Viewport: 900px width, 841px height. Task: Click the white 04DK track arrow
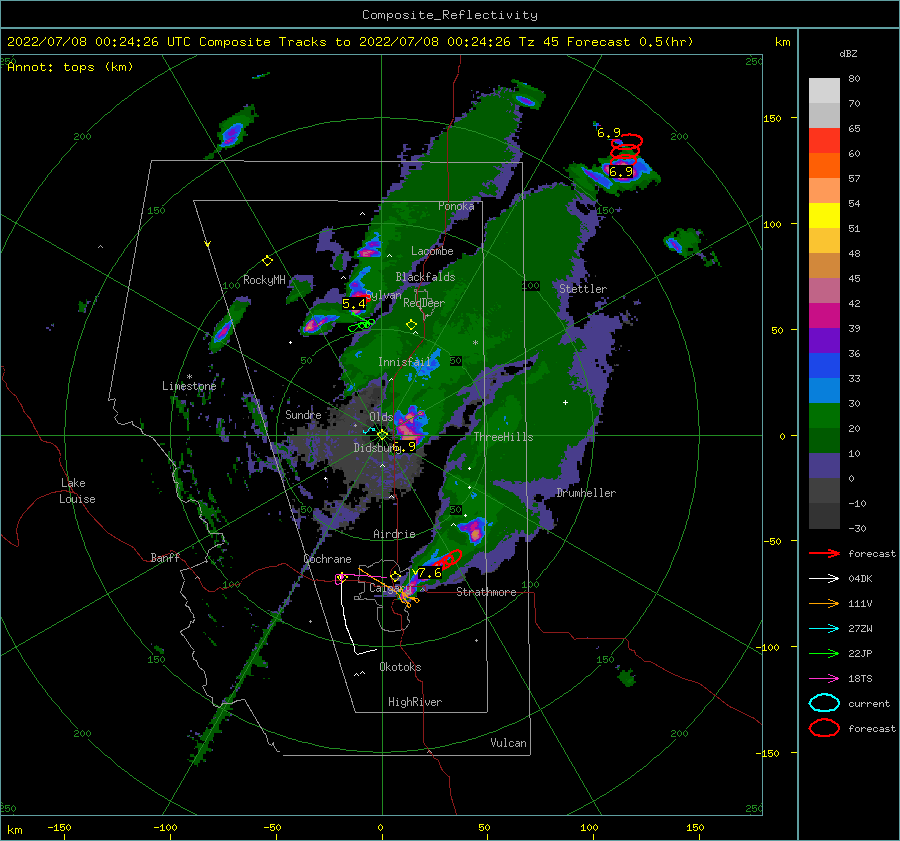[x=824, y=579]
